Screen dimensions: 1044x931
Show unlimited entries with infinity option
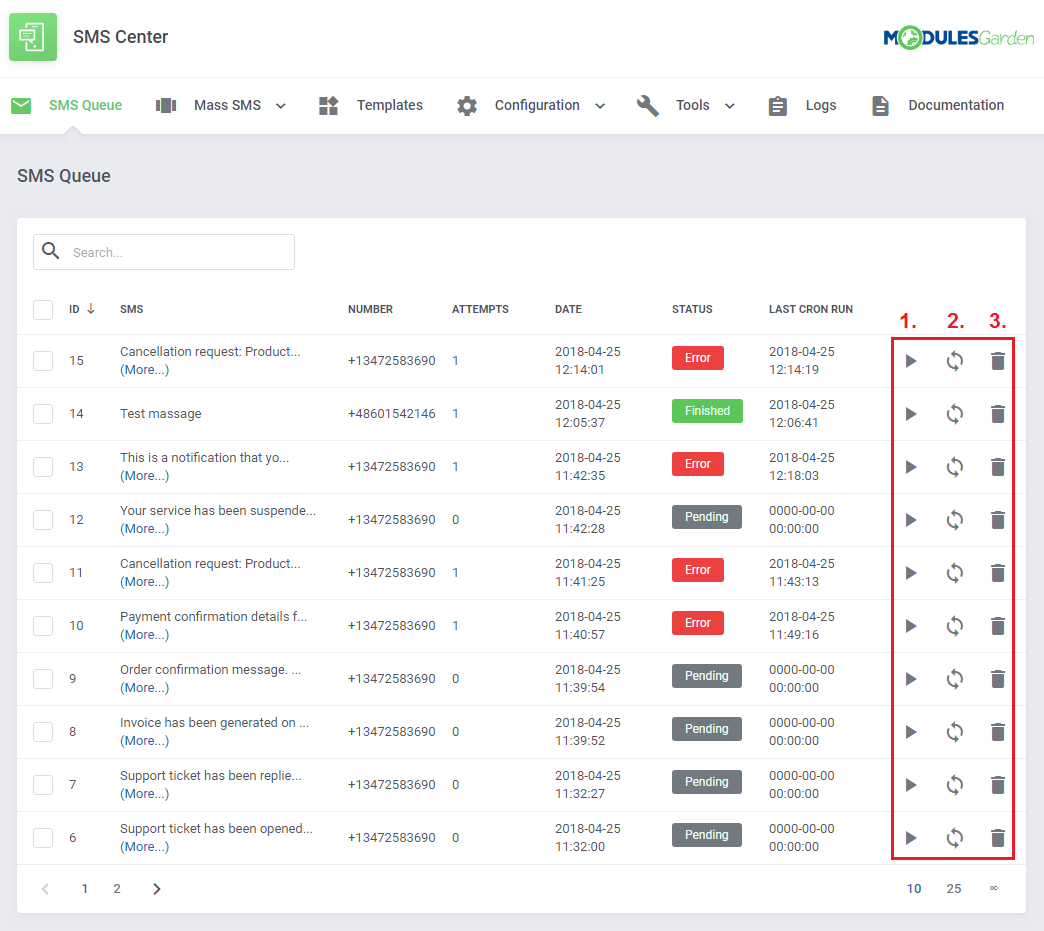(x=993, y=888)
